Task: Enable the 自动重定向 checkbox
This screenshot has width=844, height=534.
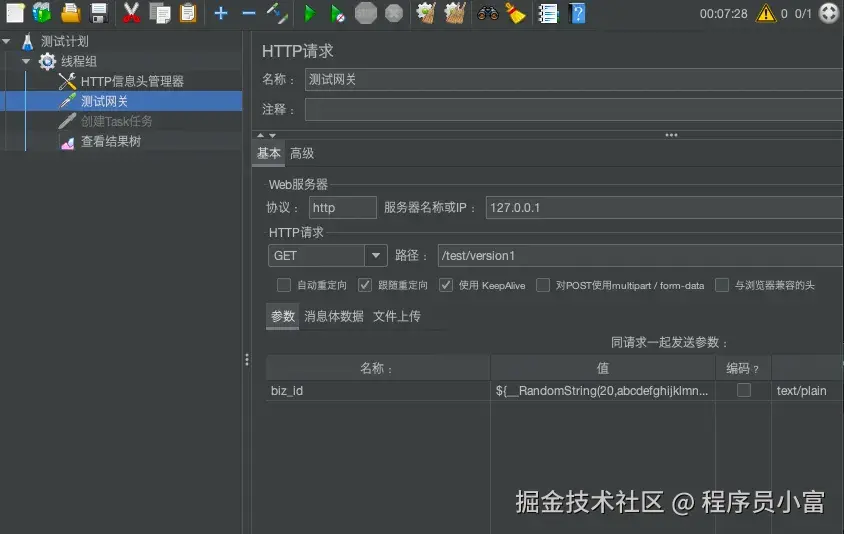Action: click(x=284, y=285)
